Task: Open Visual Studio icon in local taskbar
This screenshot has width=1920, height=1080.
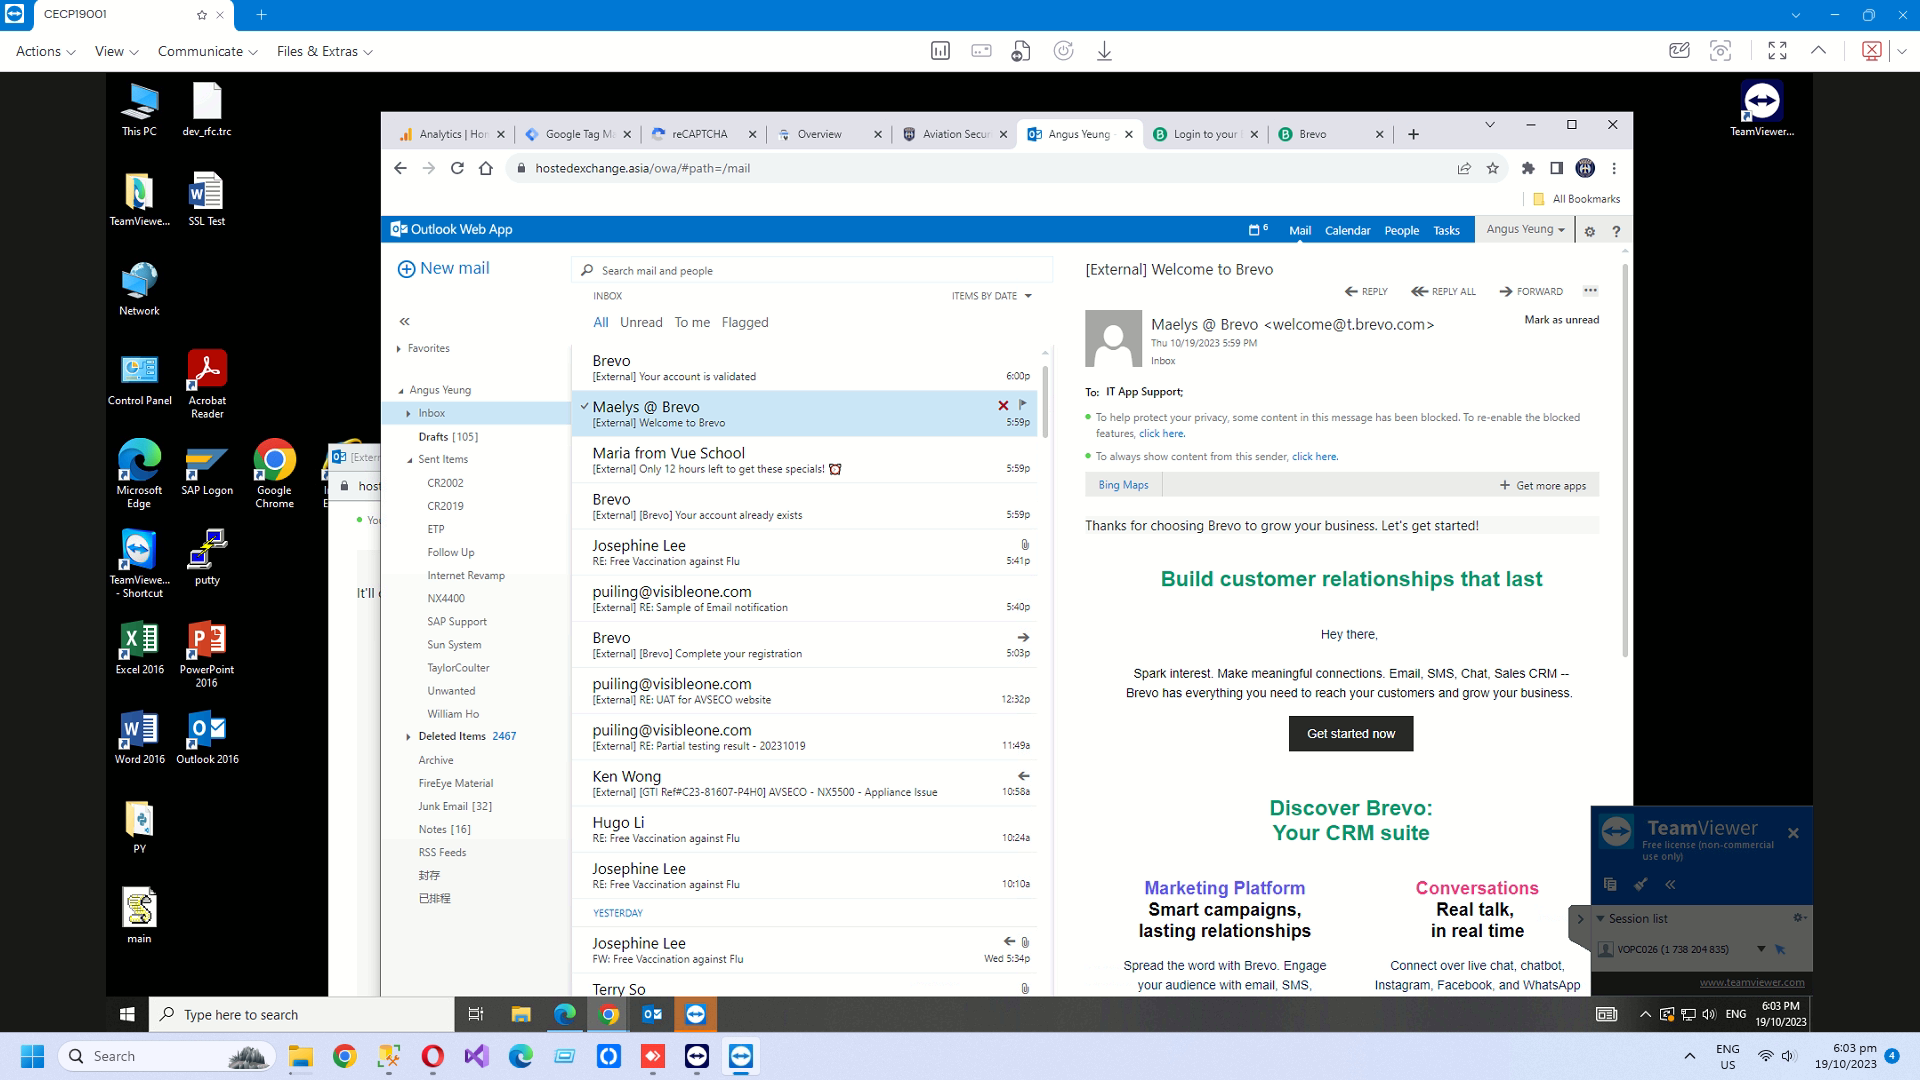Action: point(477,1056)
